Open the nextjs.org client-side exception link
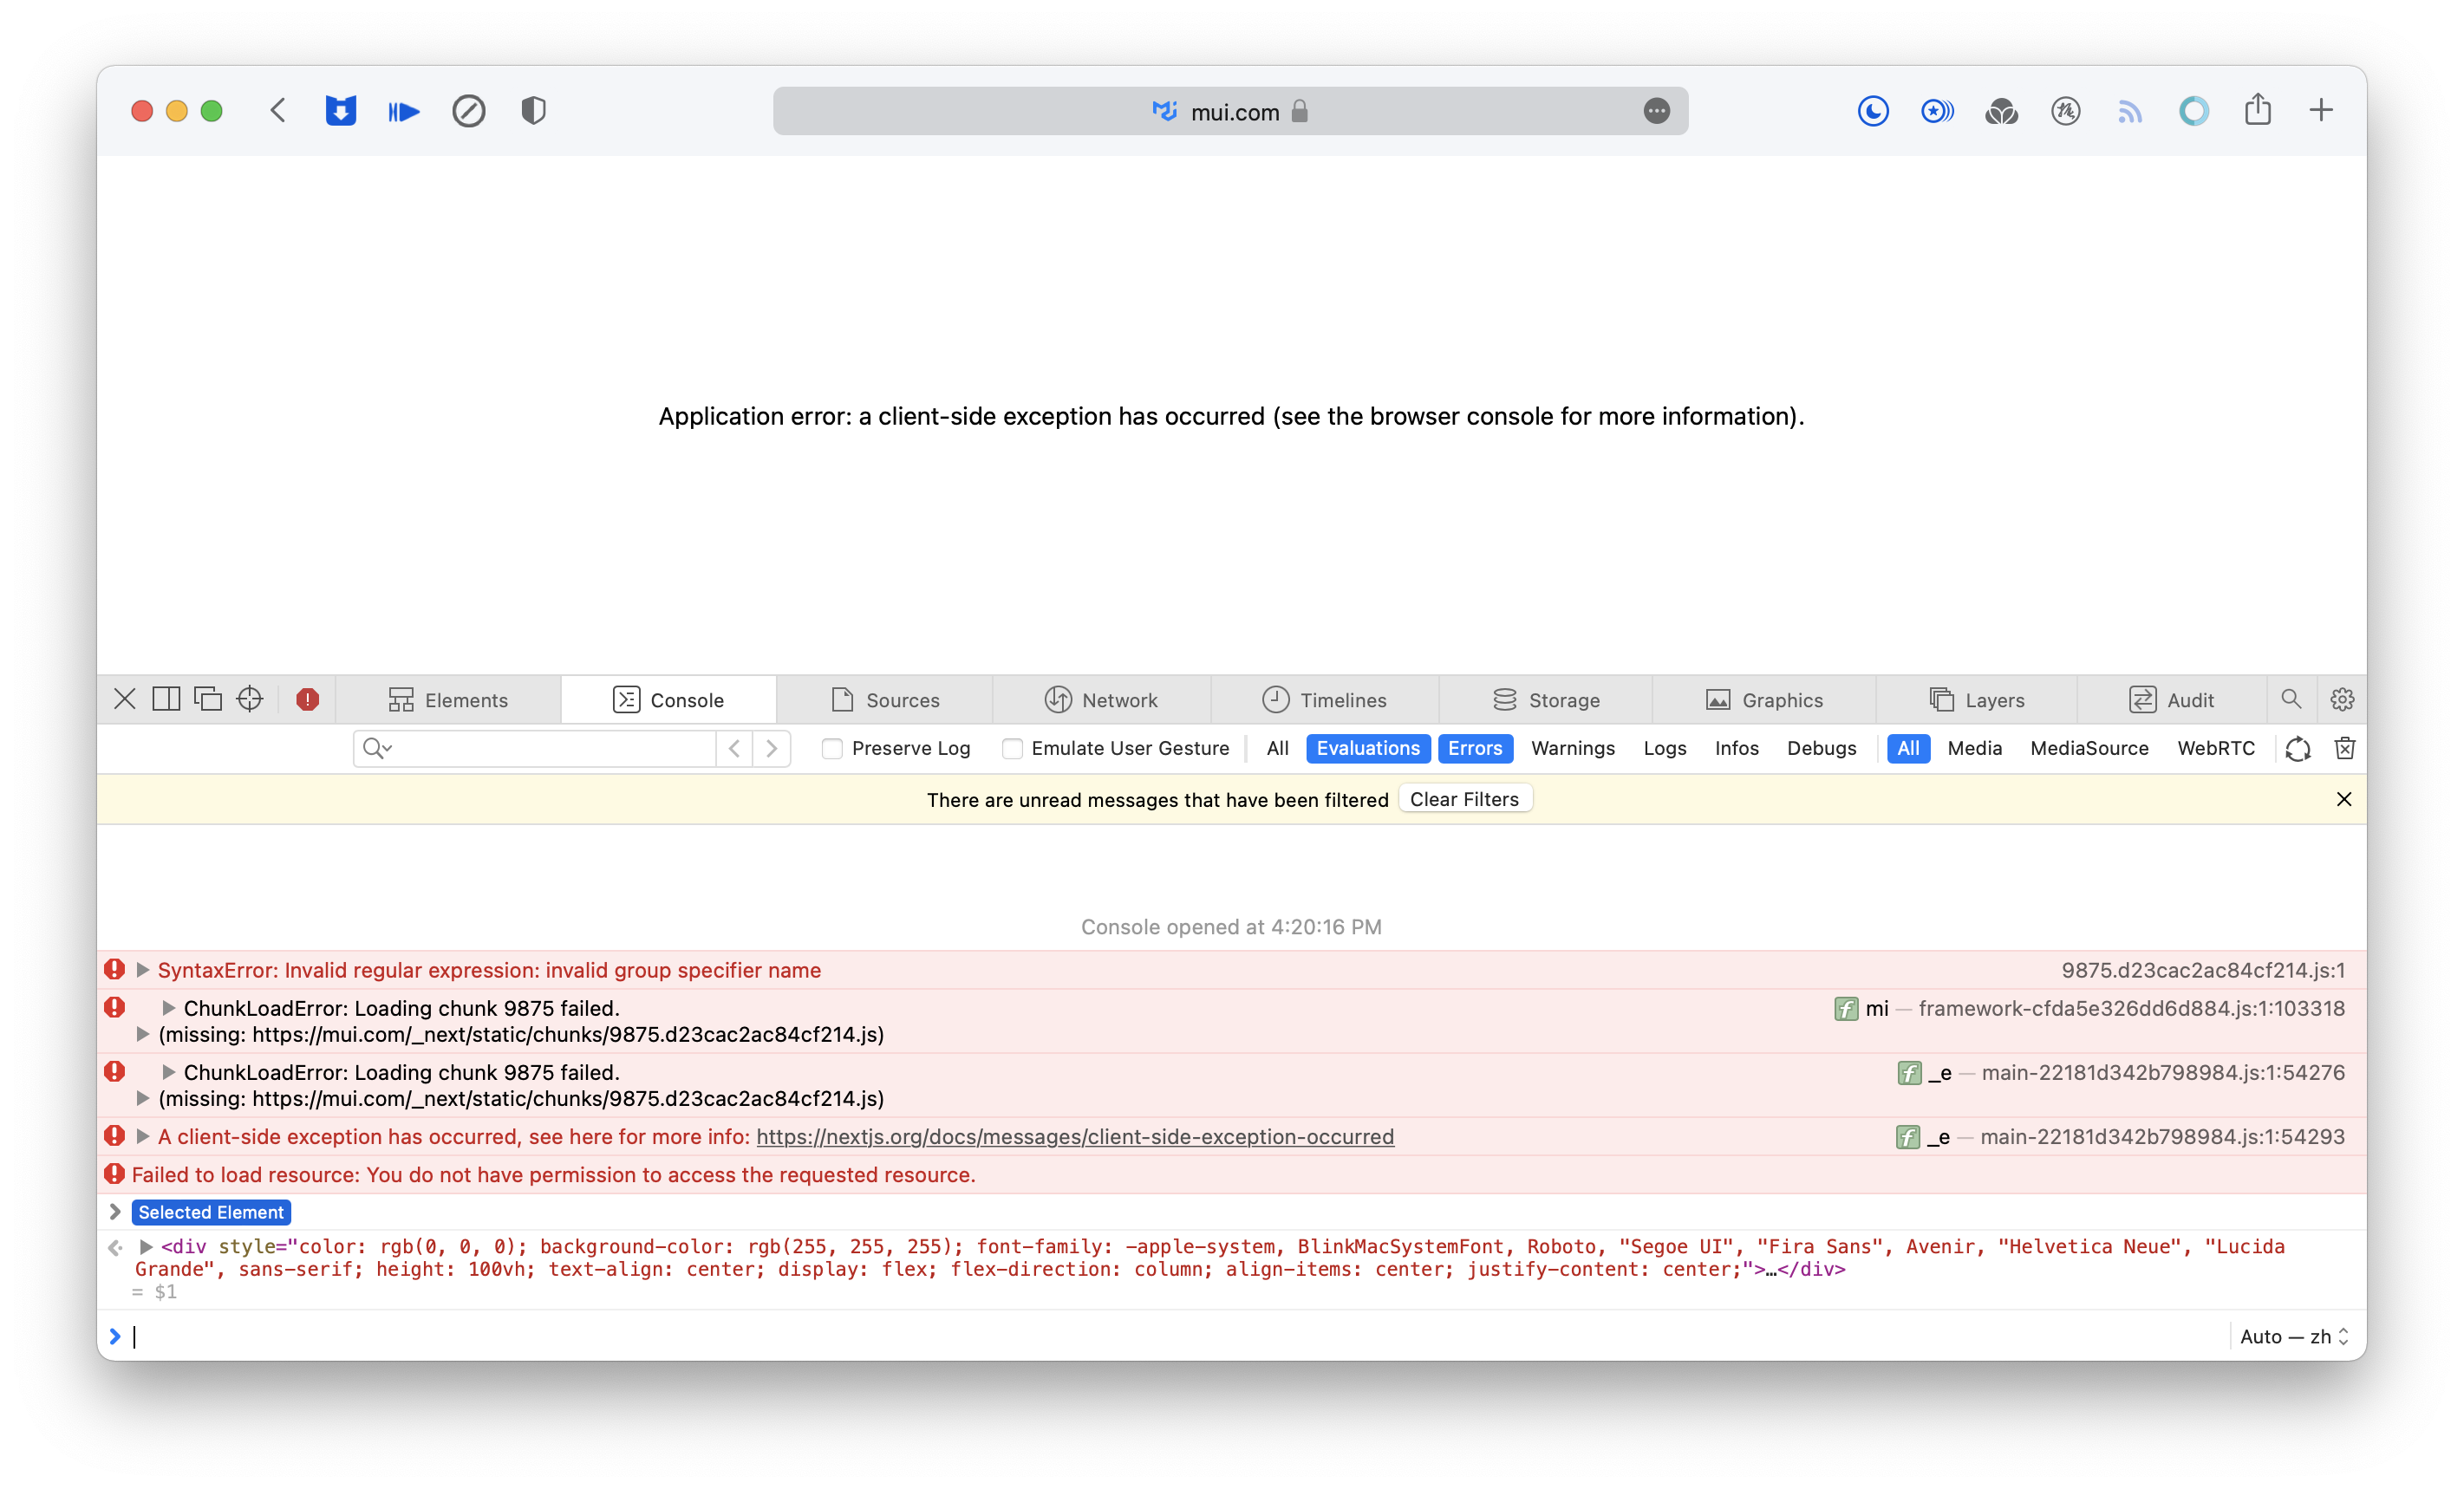Screen dimensions: 2464x1489 (1075, 1137)
